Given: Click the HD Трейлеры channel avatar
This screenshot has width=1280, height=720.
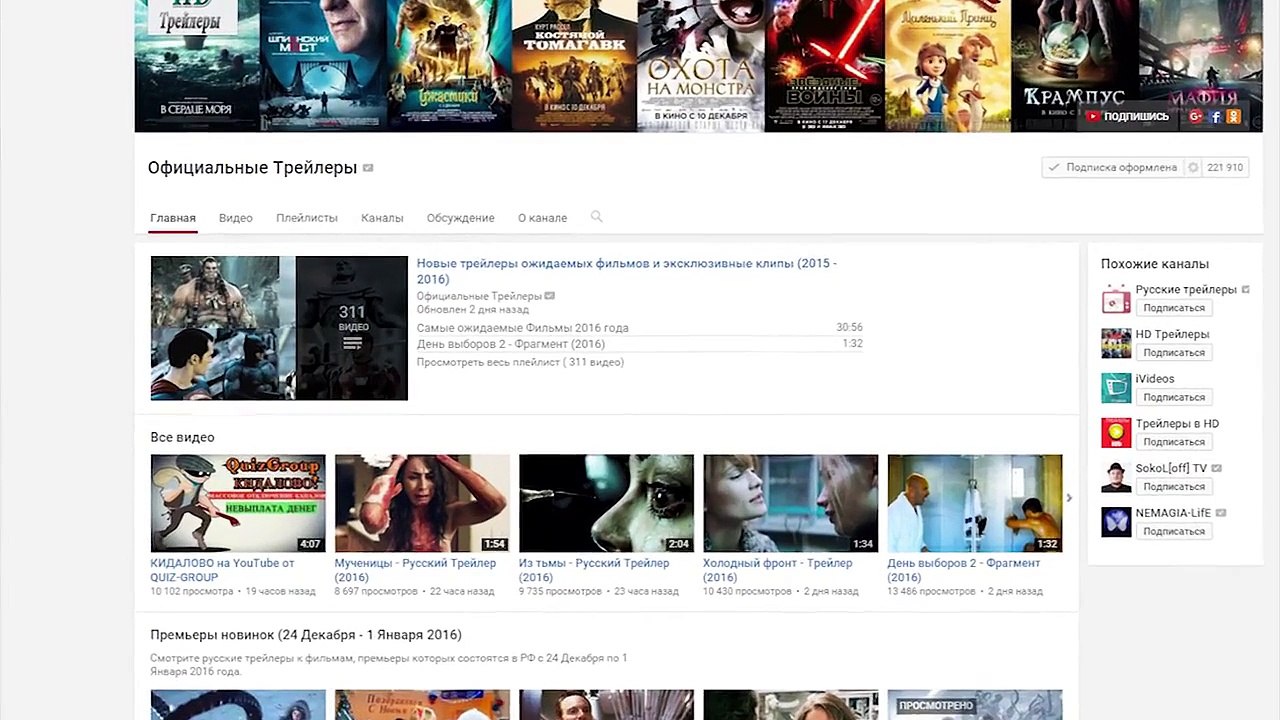Looking at the screenshot, I should pyautogui.click(x=1116, y=343).
